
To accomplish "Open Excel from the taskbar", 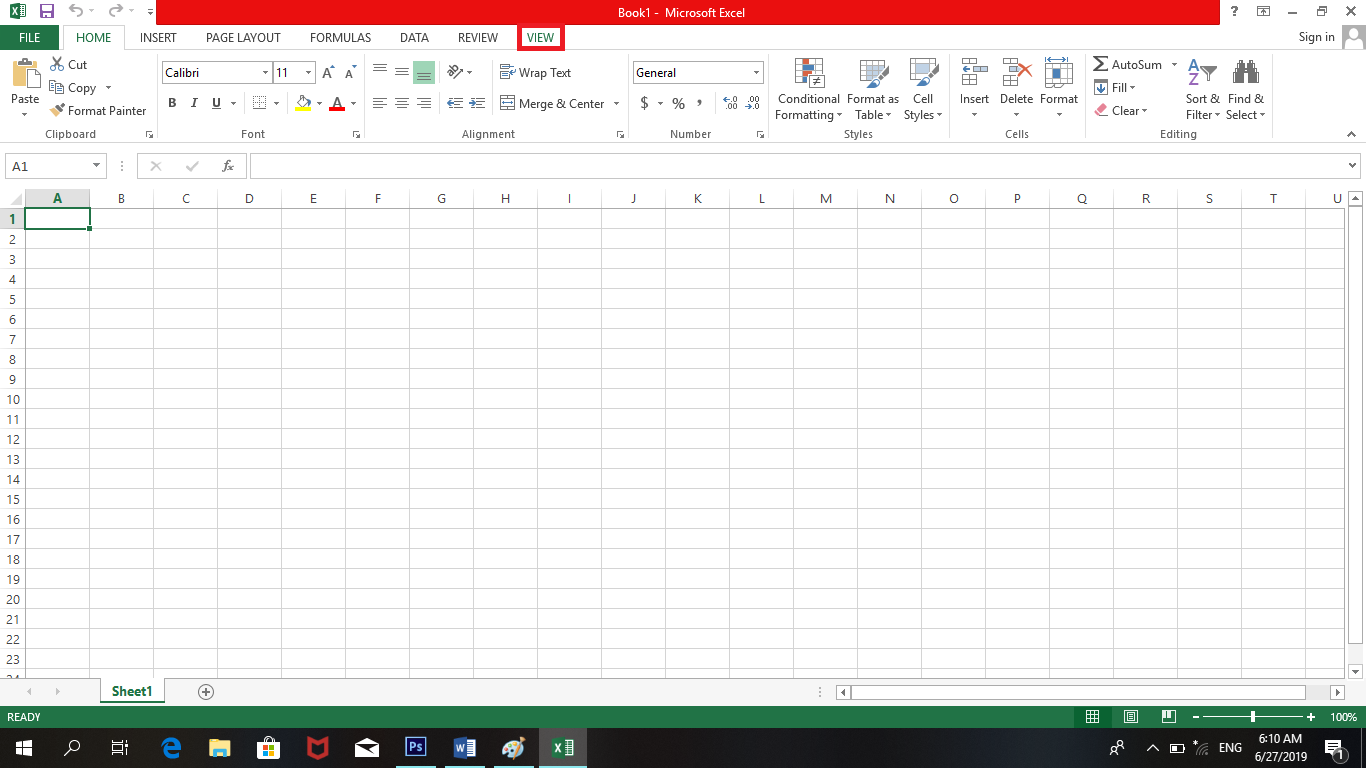I will click(561, 747).
